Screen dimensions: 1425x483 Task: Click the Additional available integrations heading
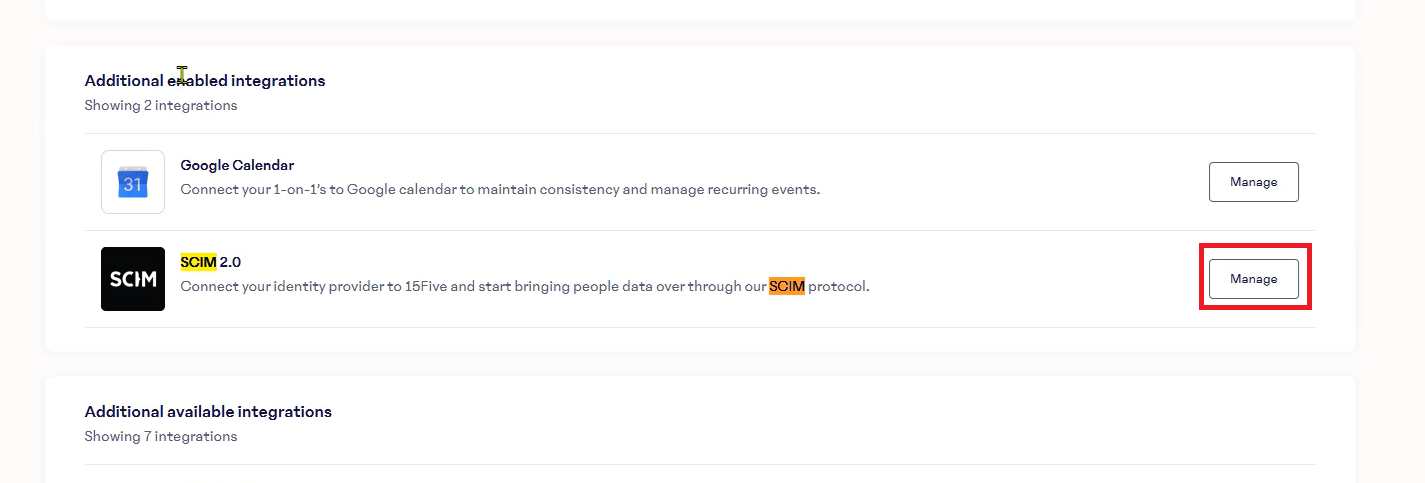pyautogui.click(x=208, y=411)
